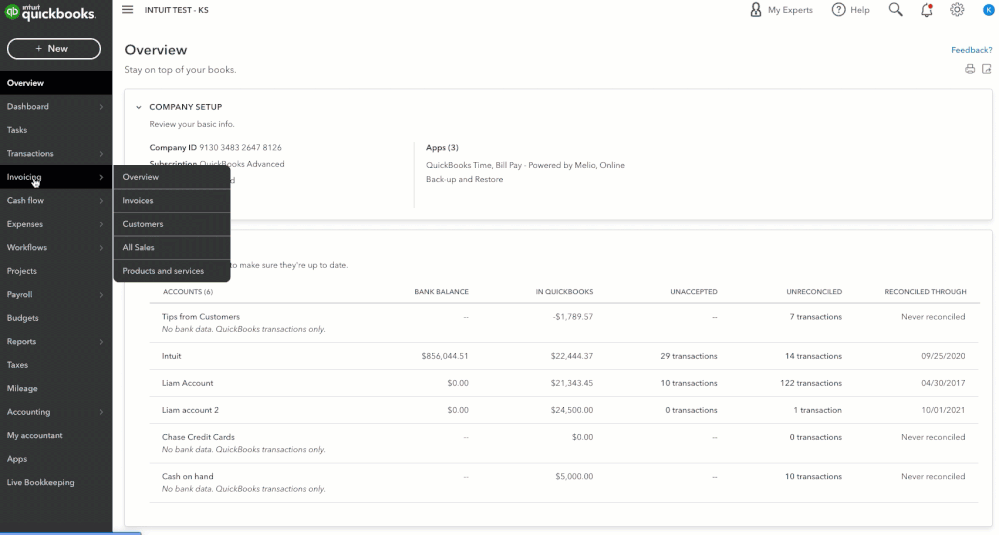Open Mileage in the sidebar
Image resolution: width=999 pixels, height=535 pixels.
tap(56, 389)
